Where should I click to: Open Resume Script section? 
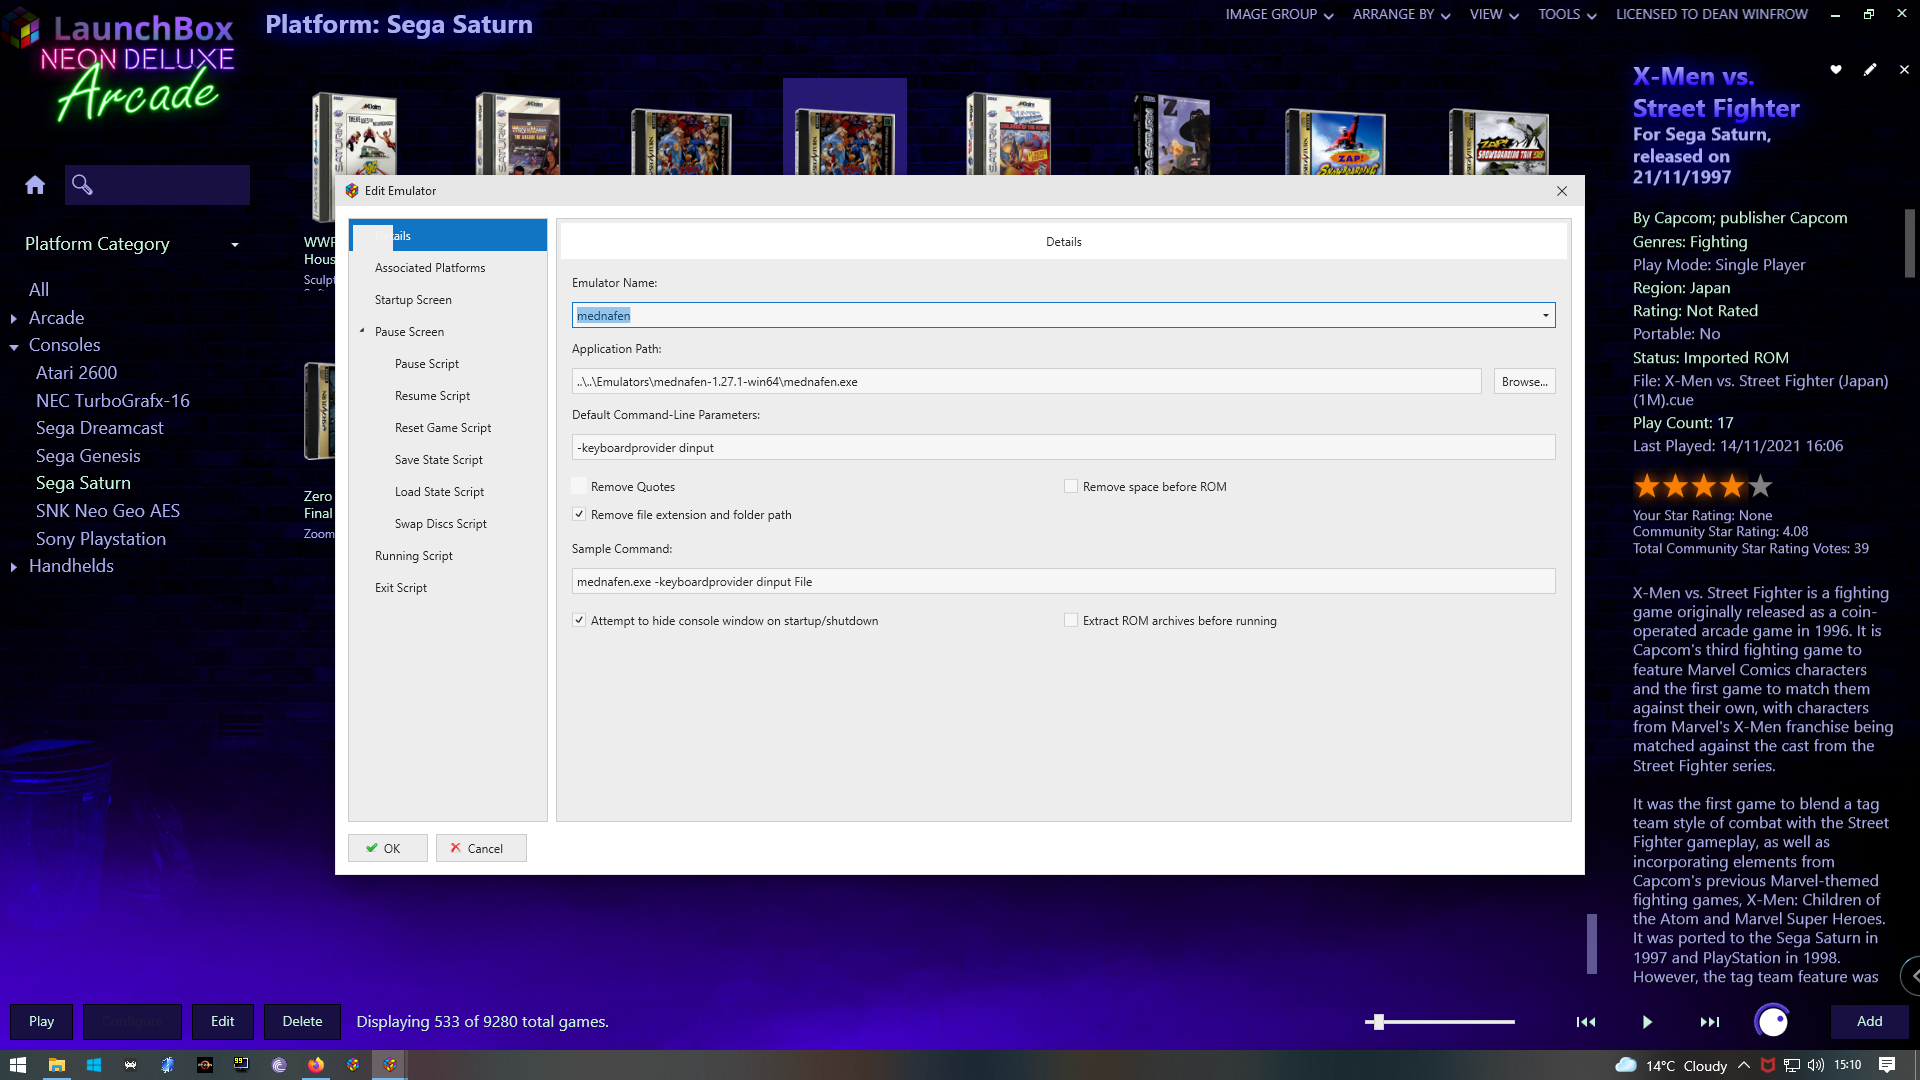click(432, 396)
